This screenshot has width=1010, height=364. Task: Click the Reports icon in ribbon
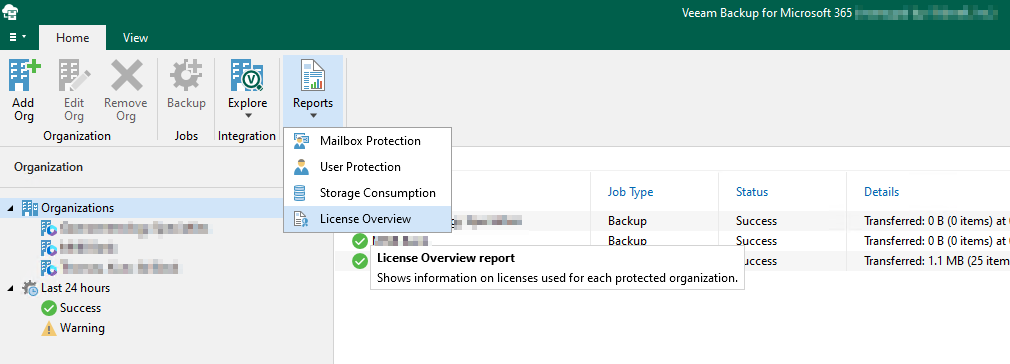pos(313,75)
